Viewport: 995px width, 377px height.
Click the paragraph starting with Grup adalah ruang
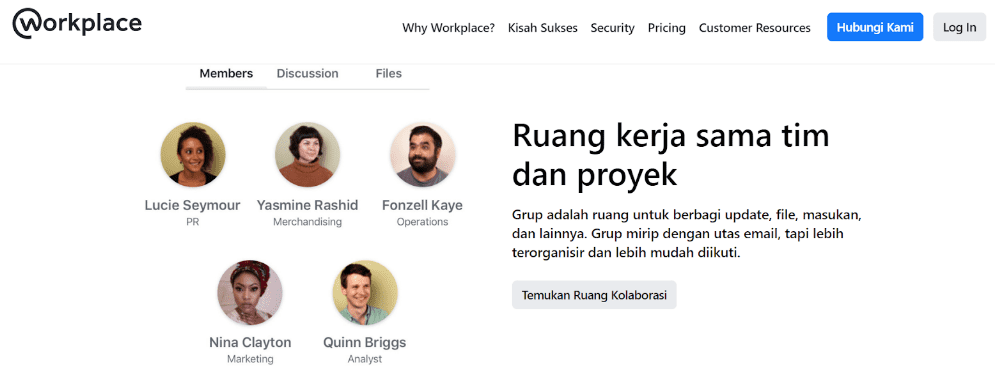click(x=687, y=234)
